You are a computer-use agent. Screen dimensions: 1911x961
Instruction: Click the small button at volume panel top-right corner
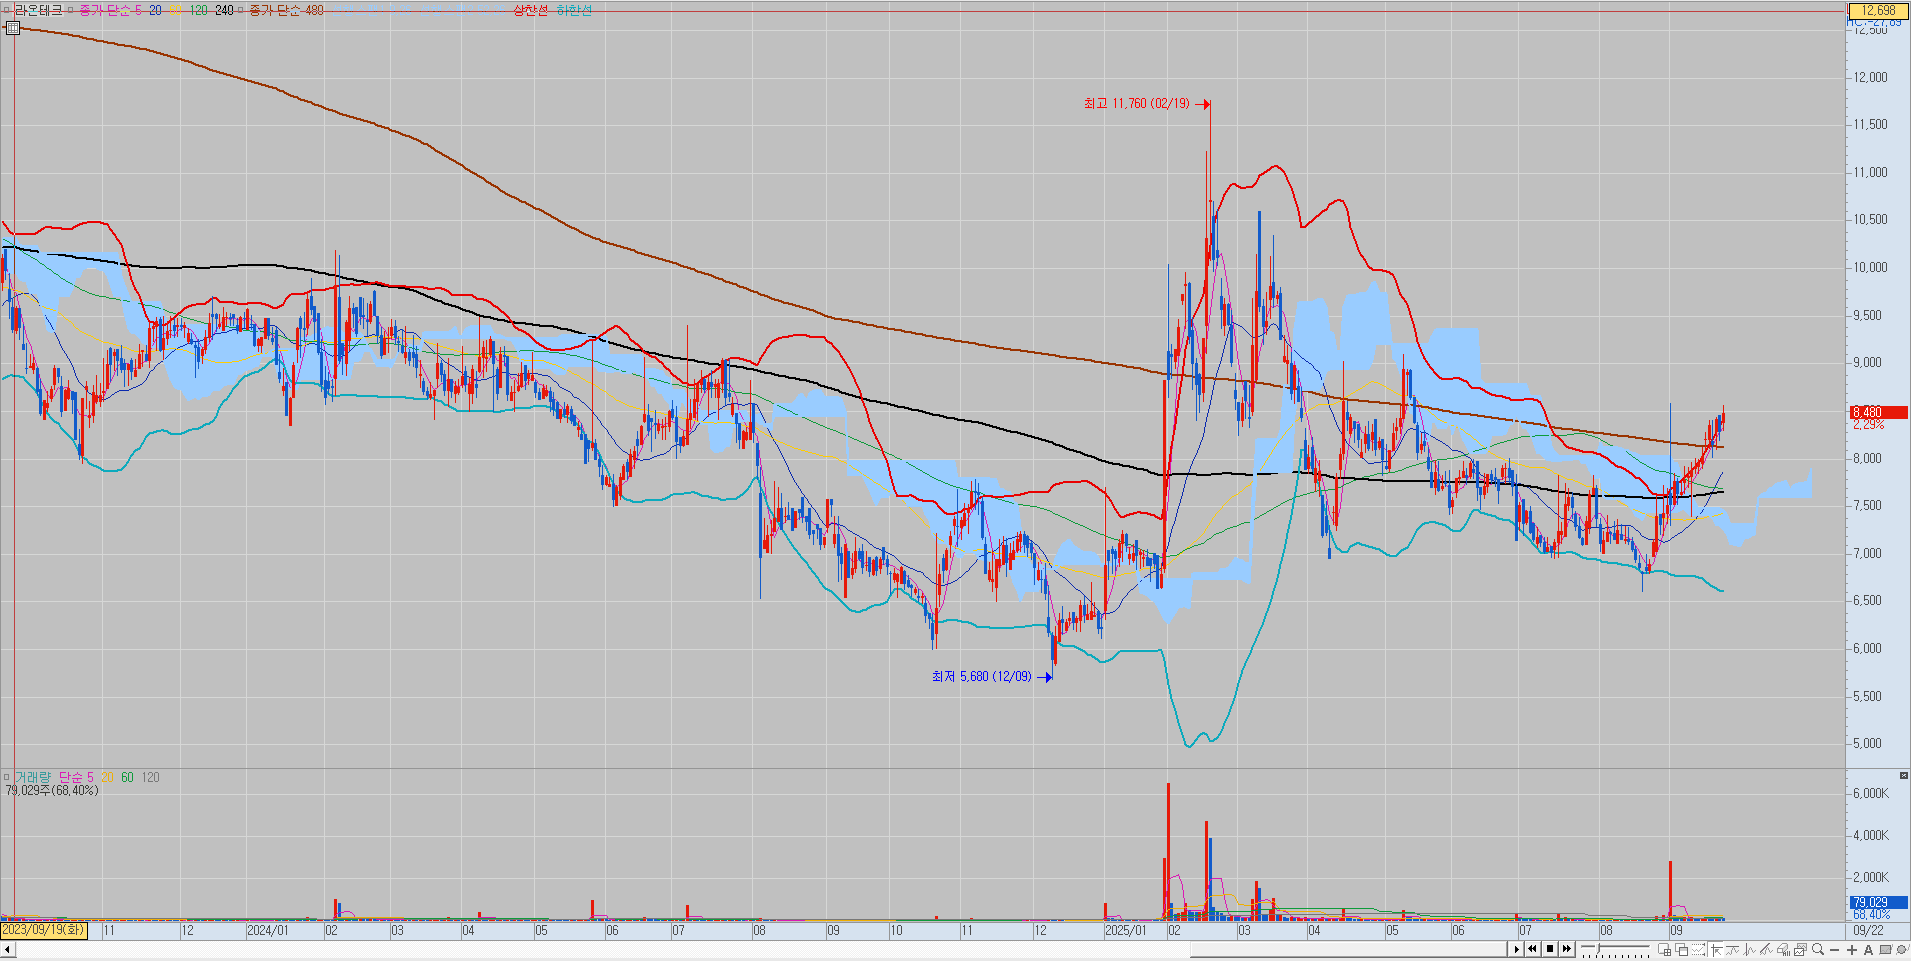click(1903, 776)
